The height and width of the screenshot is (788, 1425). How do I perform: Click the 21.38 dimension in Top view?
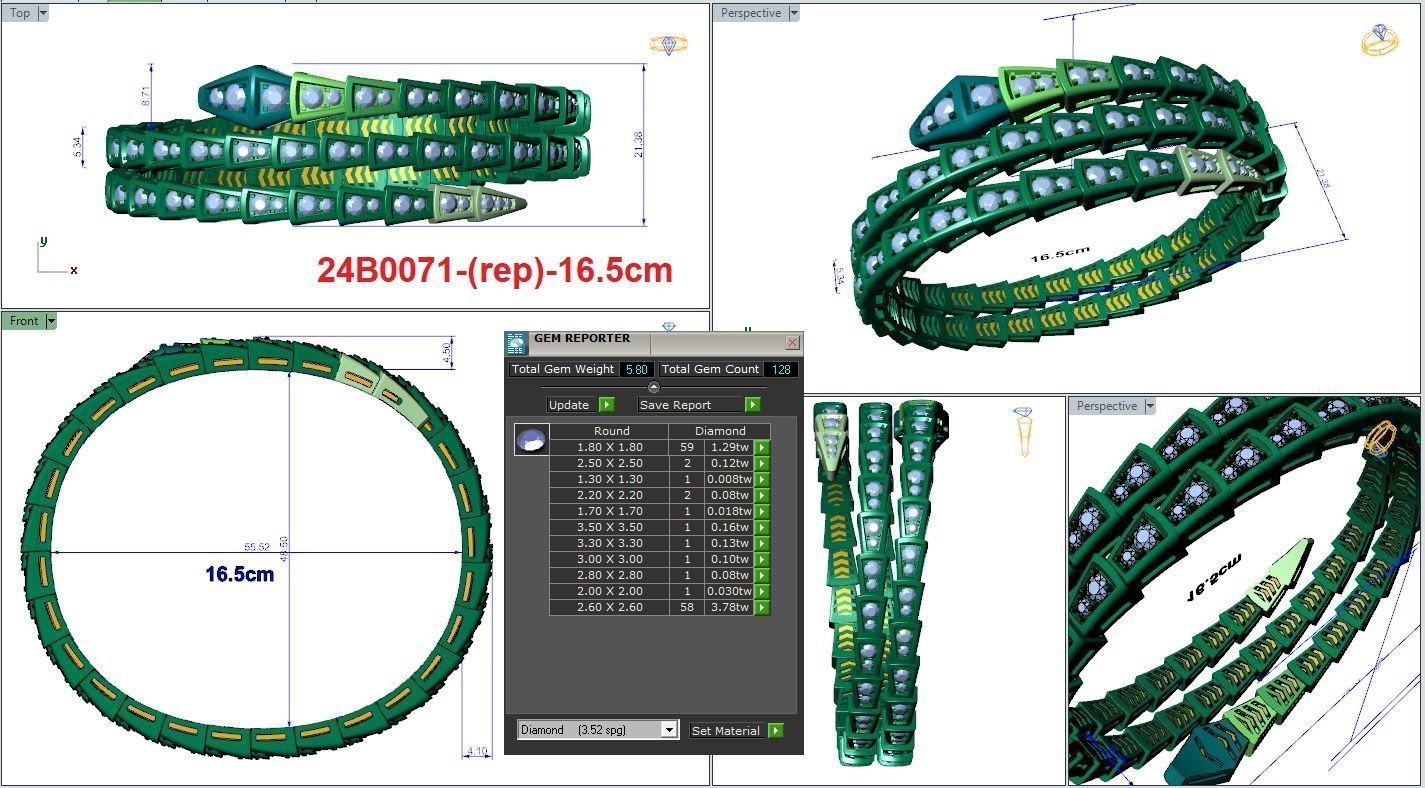(639, 144)
